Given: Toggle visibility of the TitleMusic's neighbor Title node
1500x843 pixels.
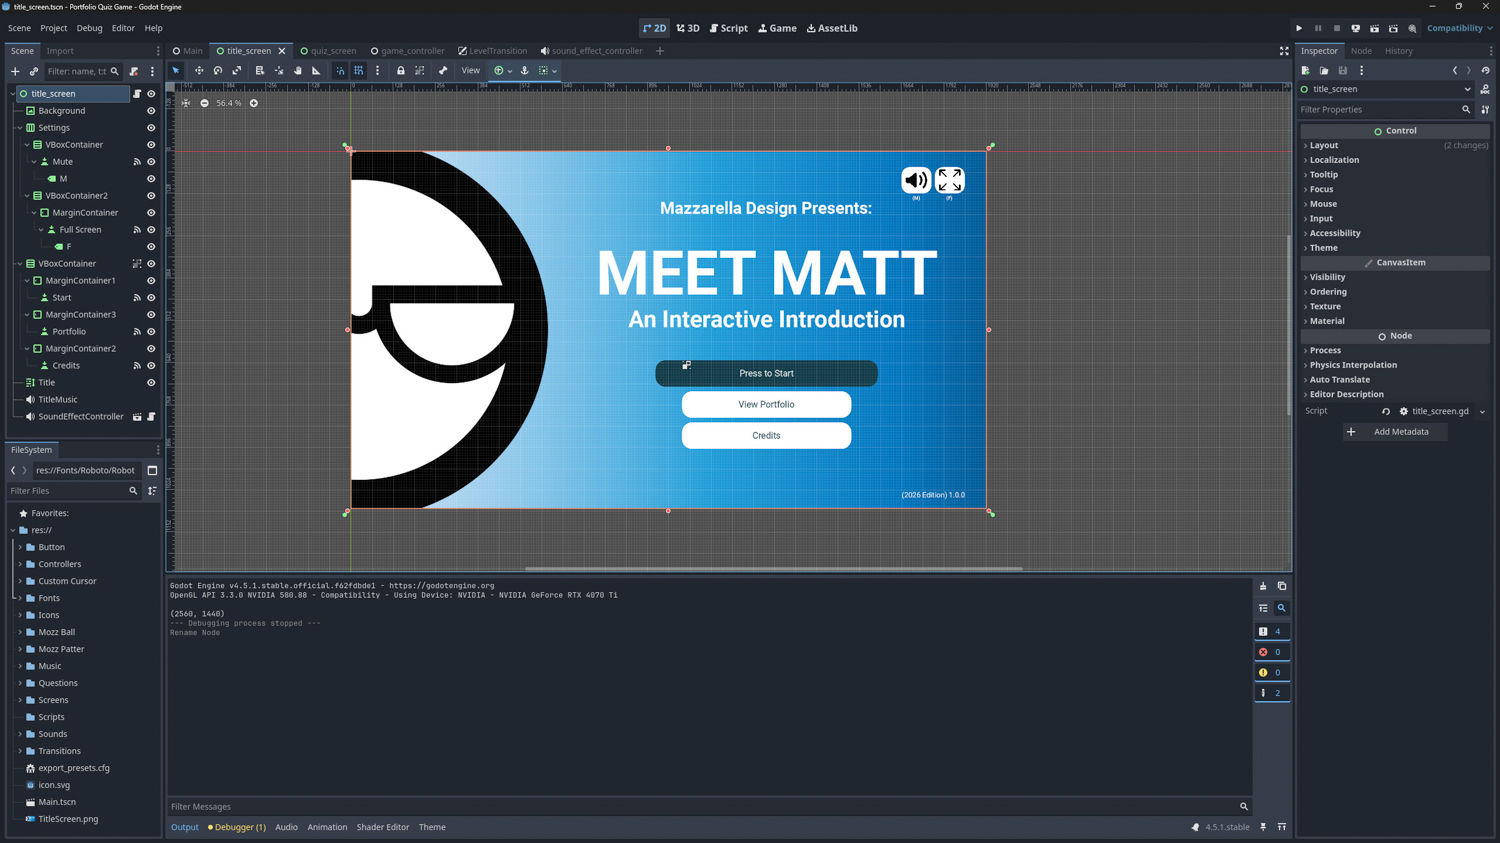Looking at the screenshot, I should point(151,383).
